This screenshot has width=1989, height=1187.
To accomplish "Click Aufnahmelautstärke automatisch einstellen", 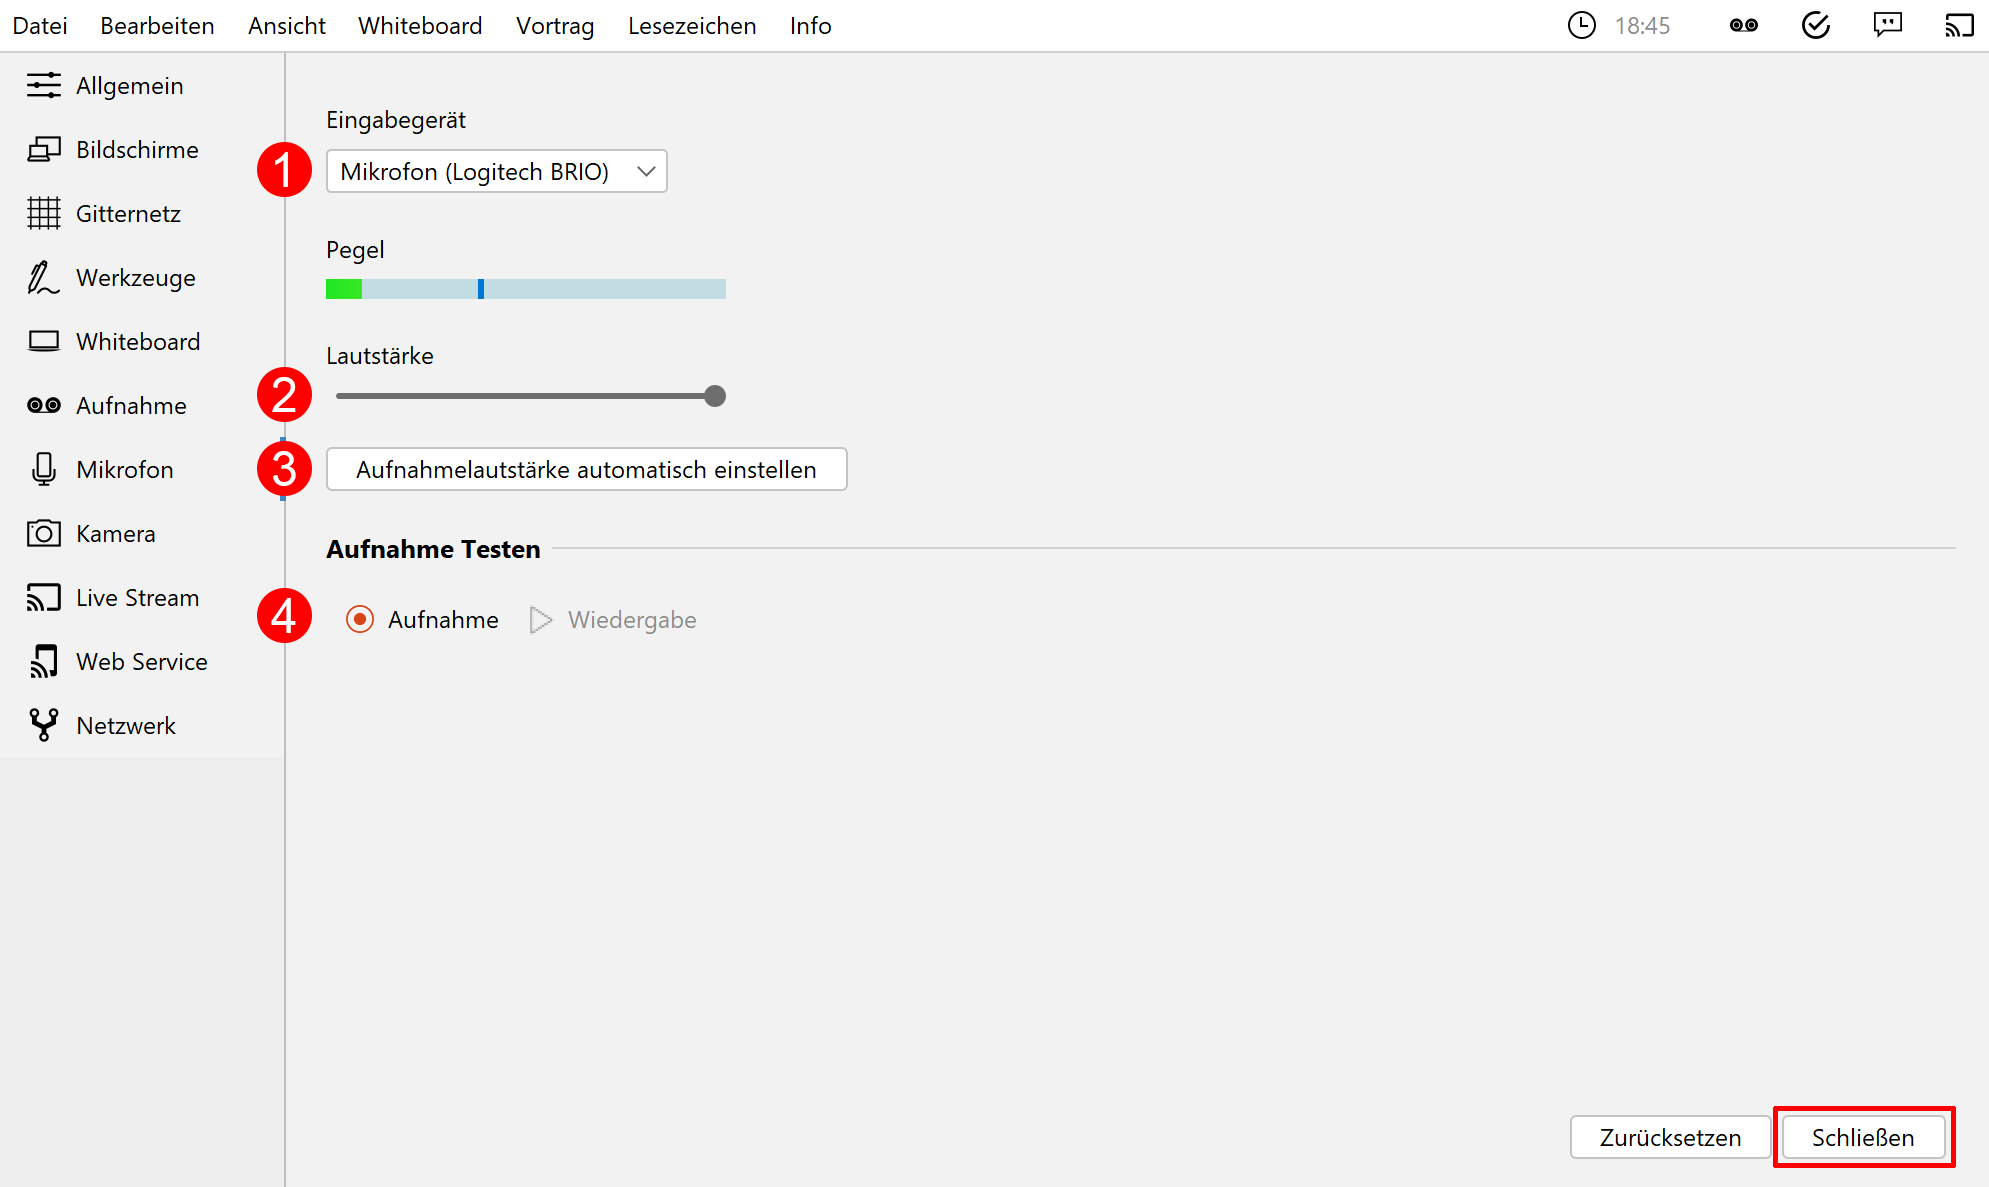I will pyautogui.click(x=586, y=469).
